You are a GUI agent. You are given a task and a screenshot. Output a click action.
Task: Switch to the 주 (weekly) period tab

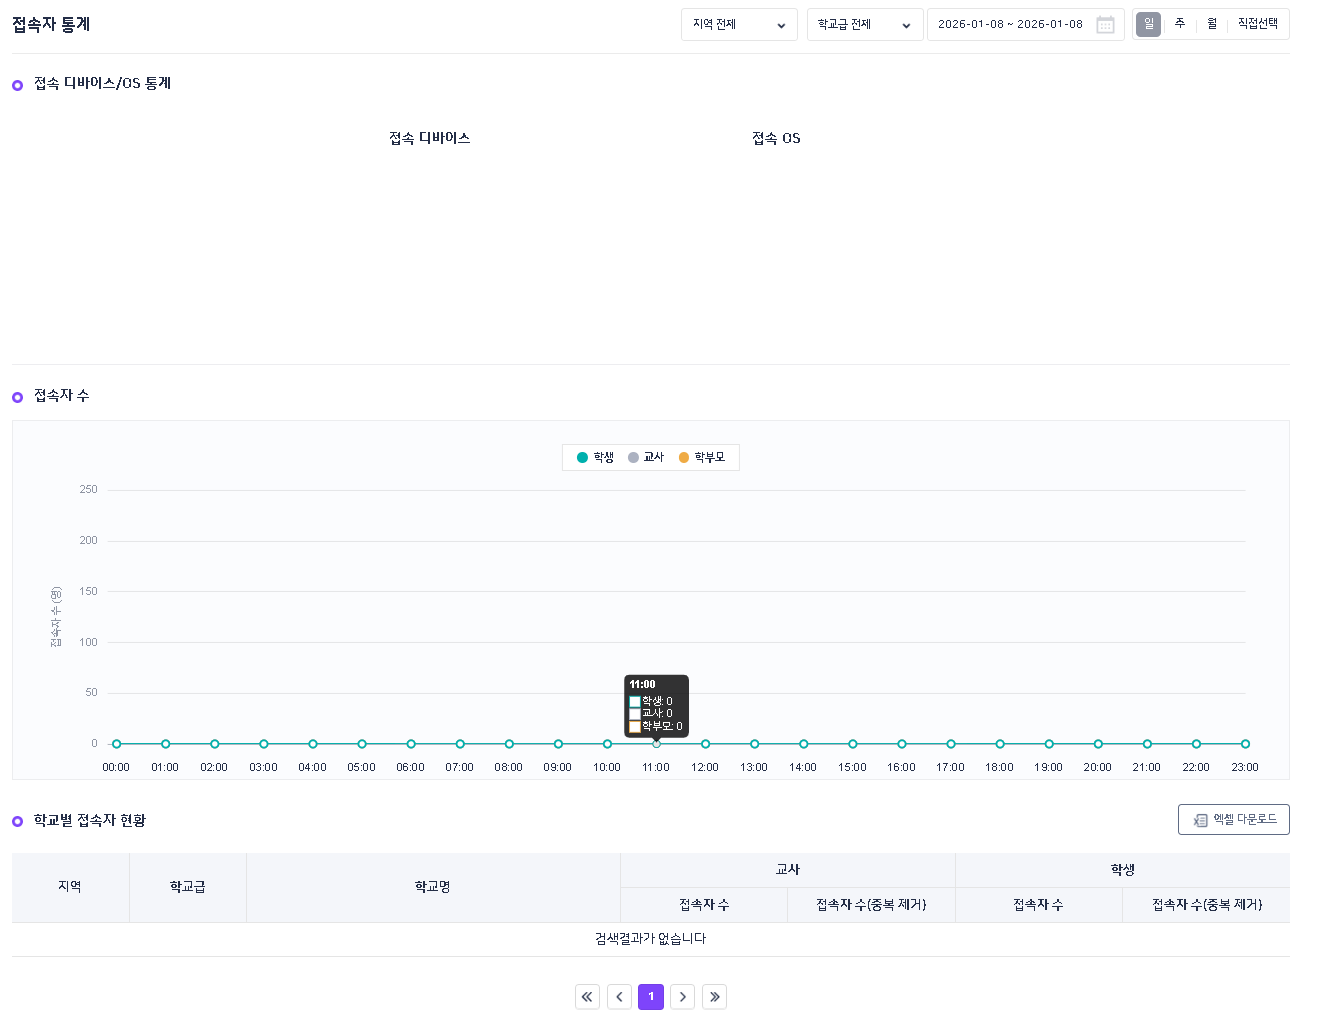point(1180,24)
